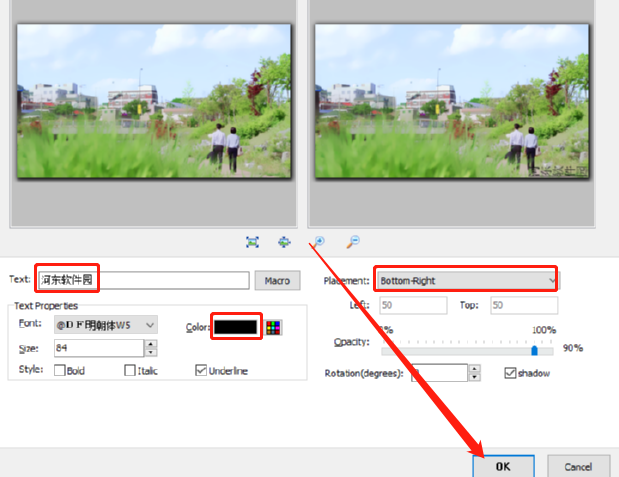Click the Cancel button
619x477 pixels.
click(x=578, y=467)
